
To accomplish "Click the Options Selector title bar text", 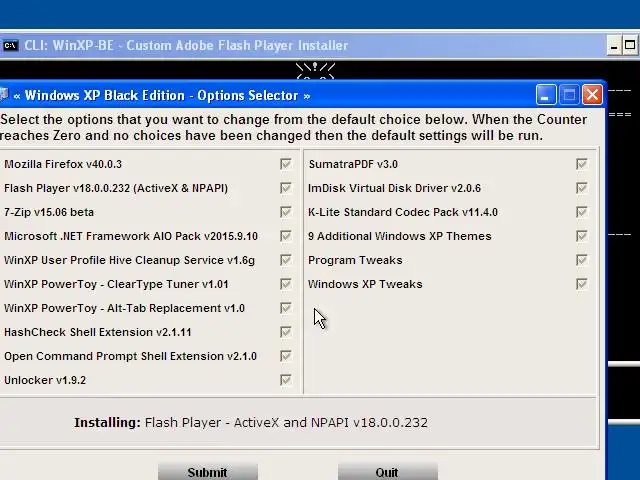I will coord(162,96).
